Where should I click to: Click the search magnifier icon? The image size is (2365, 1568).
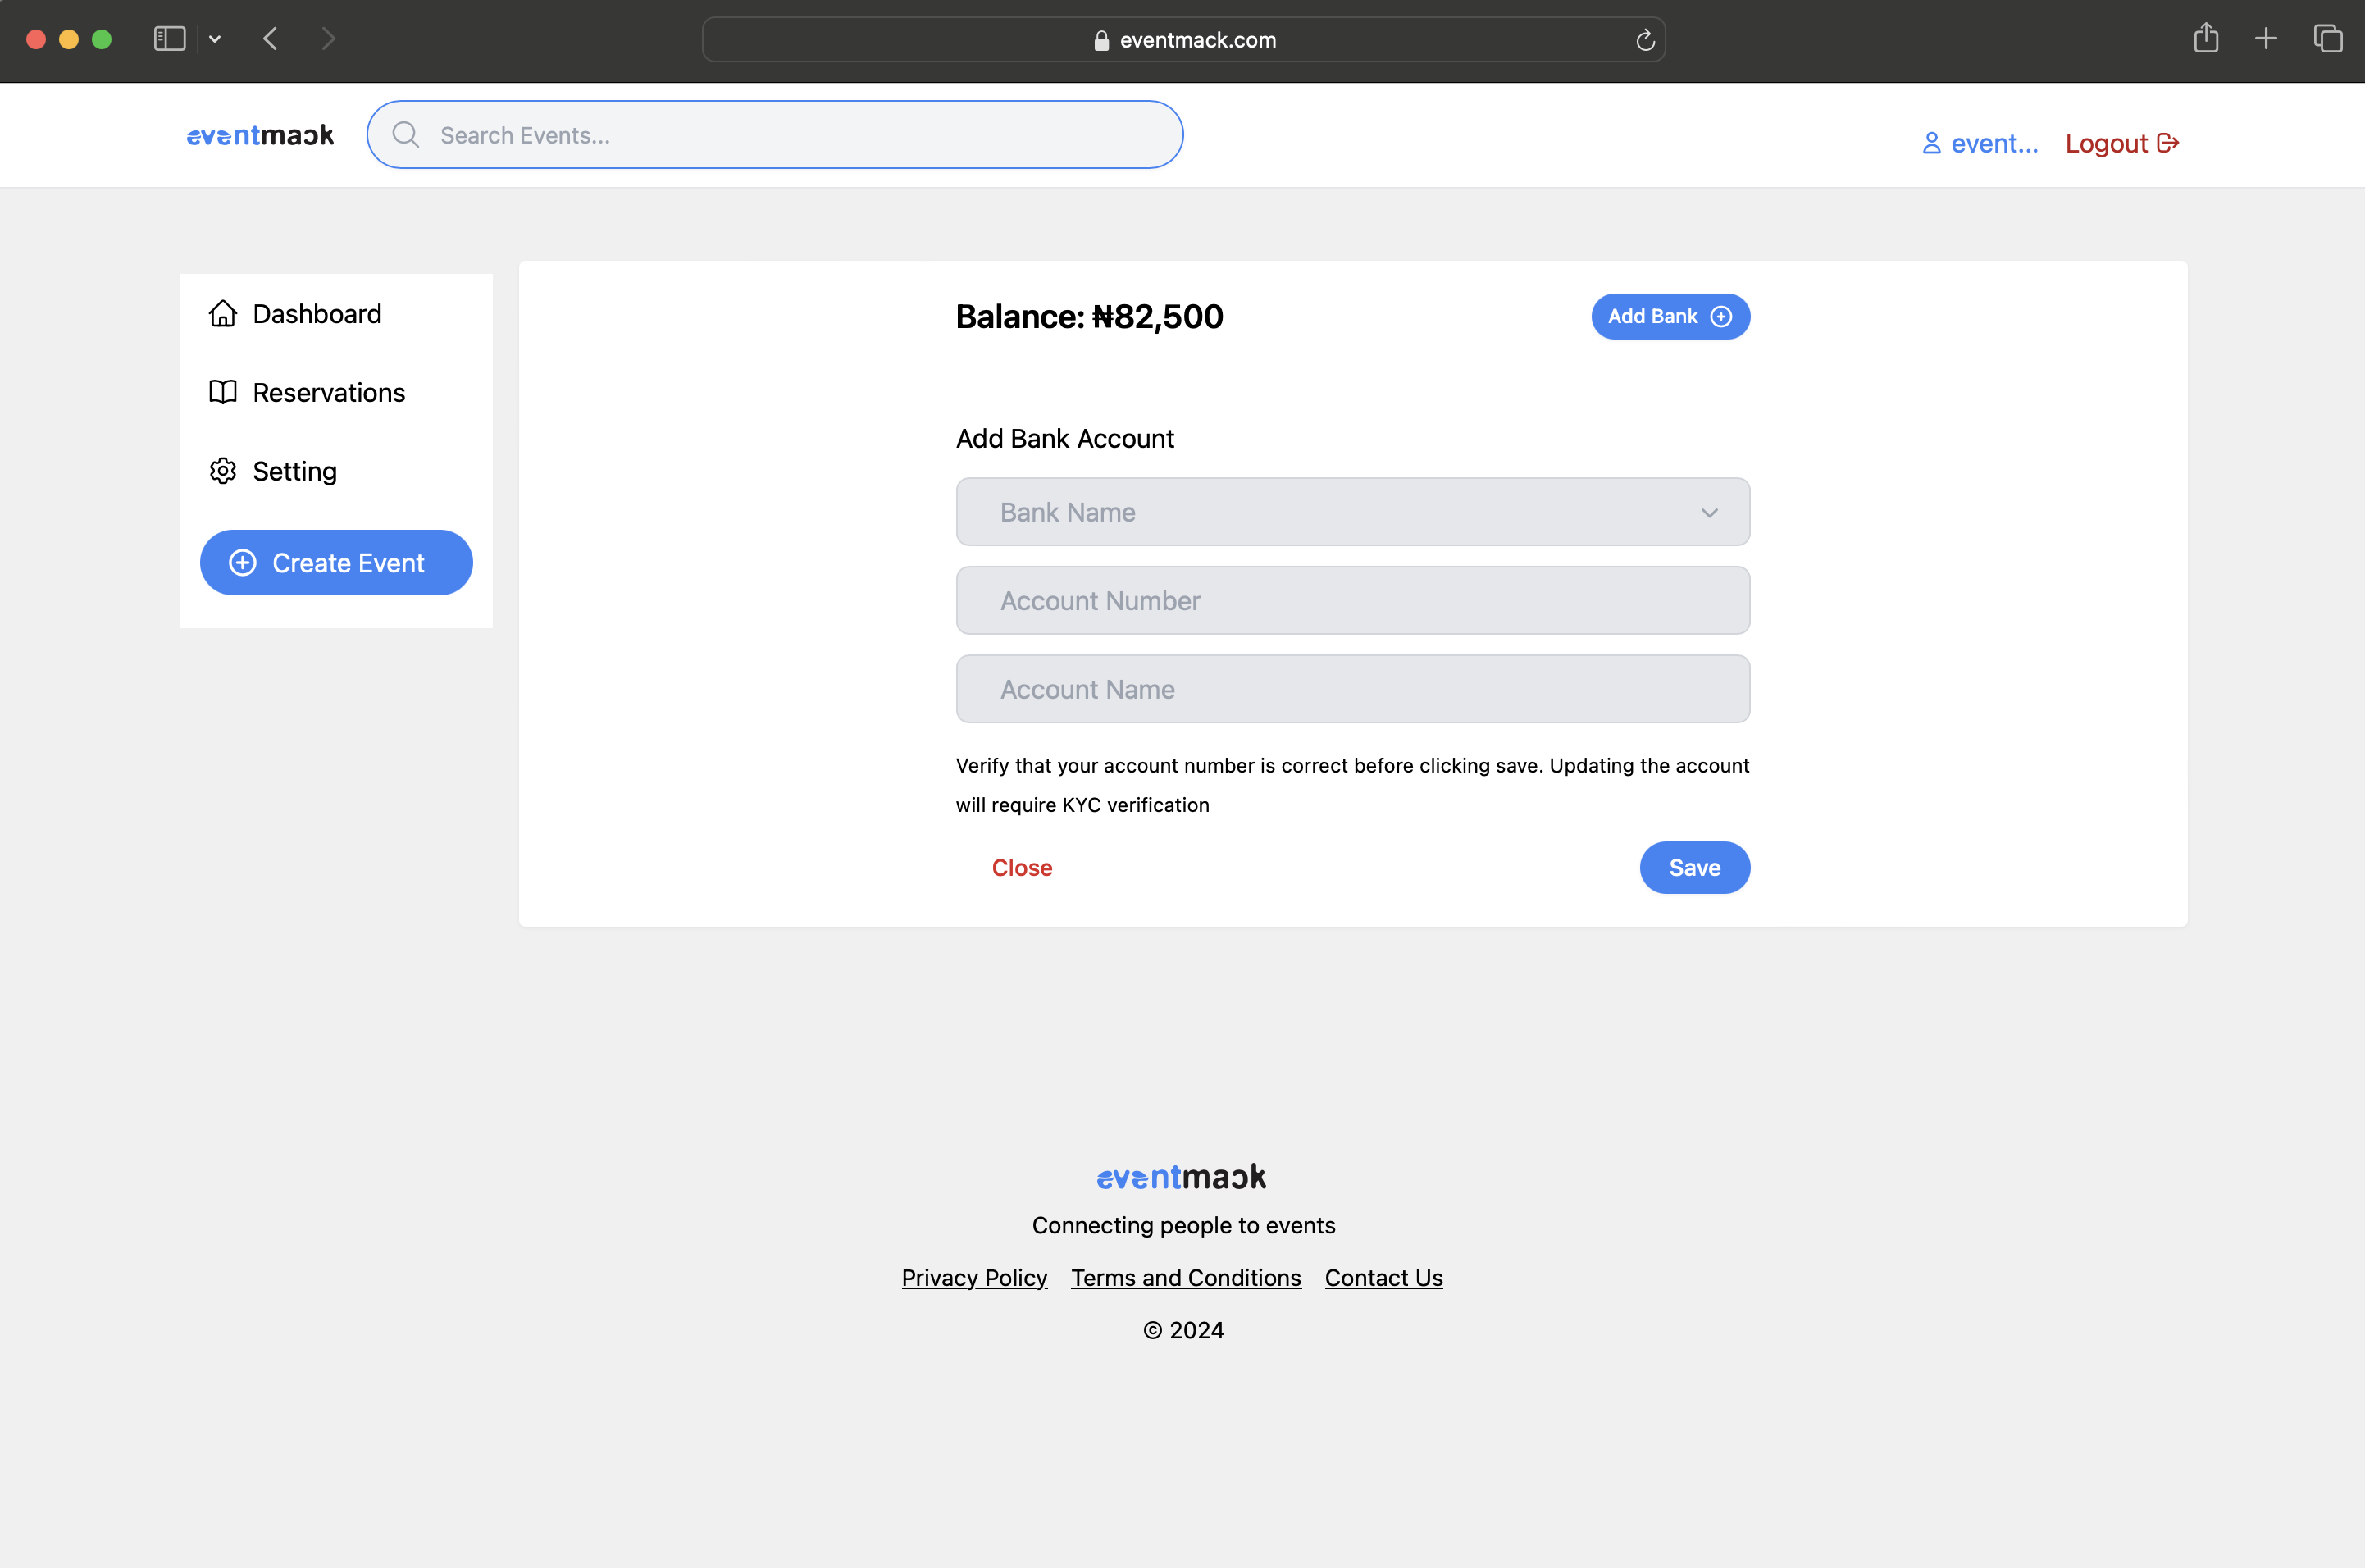pos(405,135)
